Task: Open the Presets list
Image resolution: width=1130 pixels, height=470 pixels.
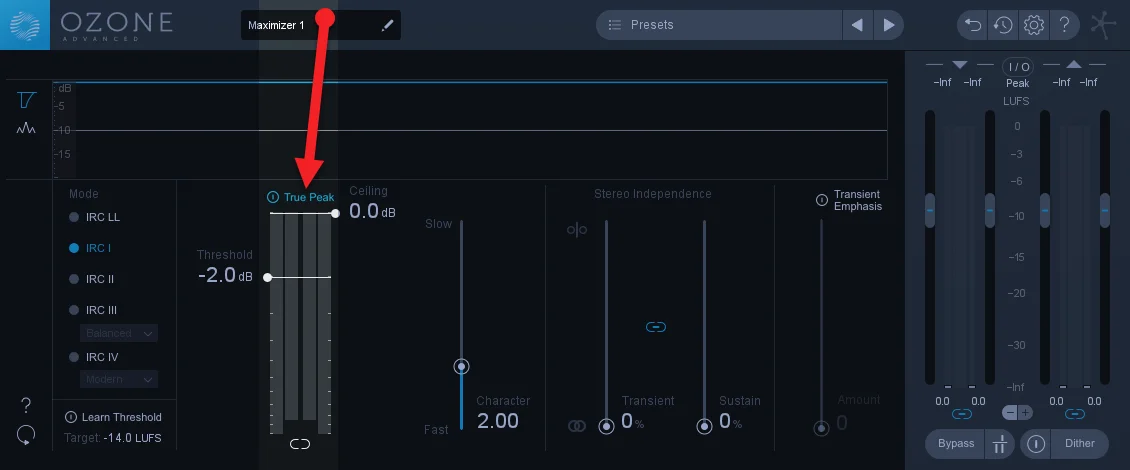Action: [x=719, y=25]
